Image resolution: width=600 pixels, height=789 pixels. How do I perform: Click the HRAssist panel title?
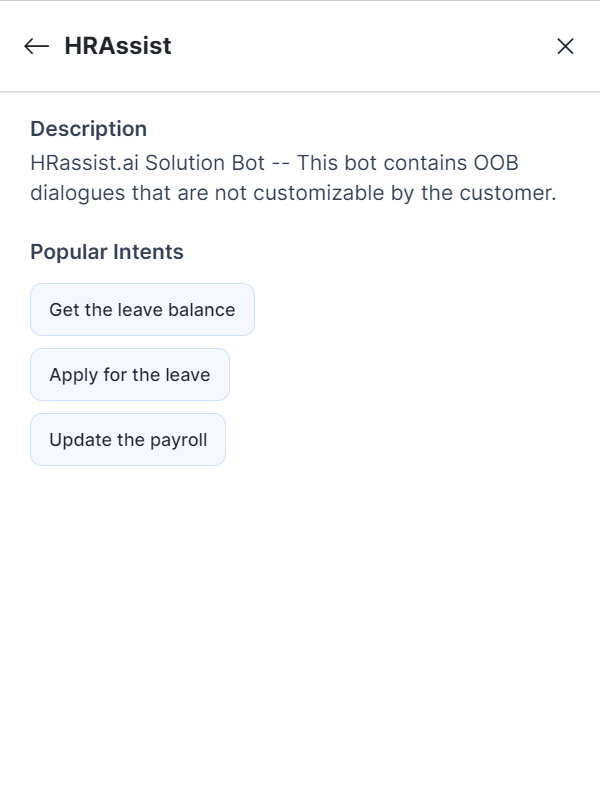118,46
